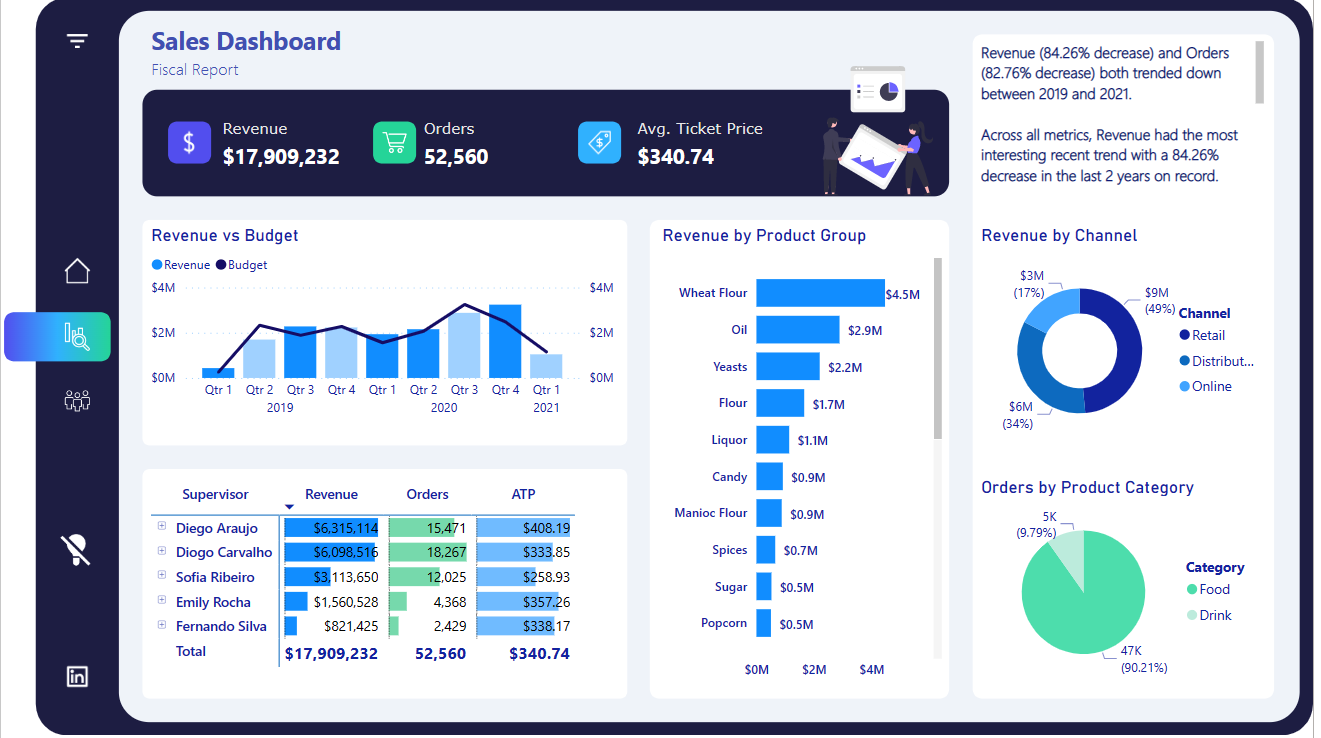
Task: Expand the Emily Rocha row
Action: click(x=161, y=600)
